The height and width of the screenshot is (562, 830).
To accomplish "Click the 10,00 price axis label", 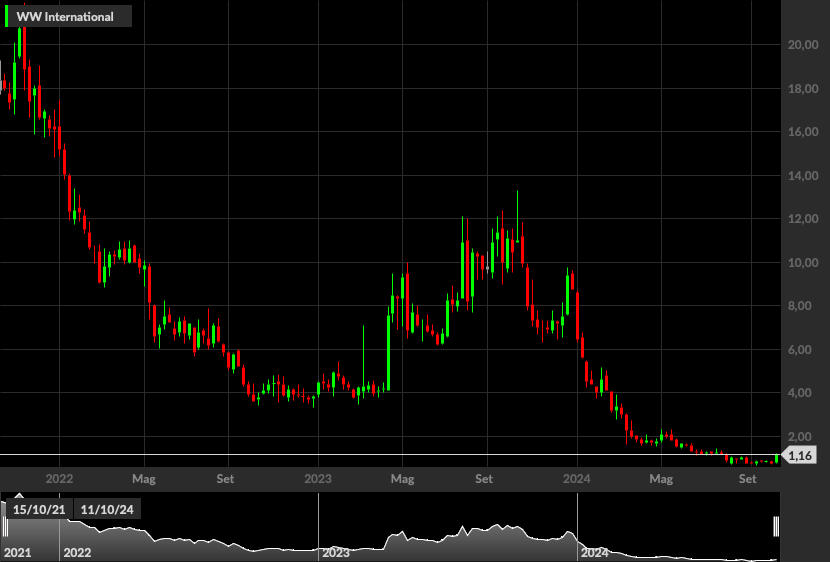I will pyautogui.click(x=803, y=262).
